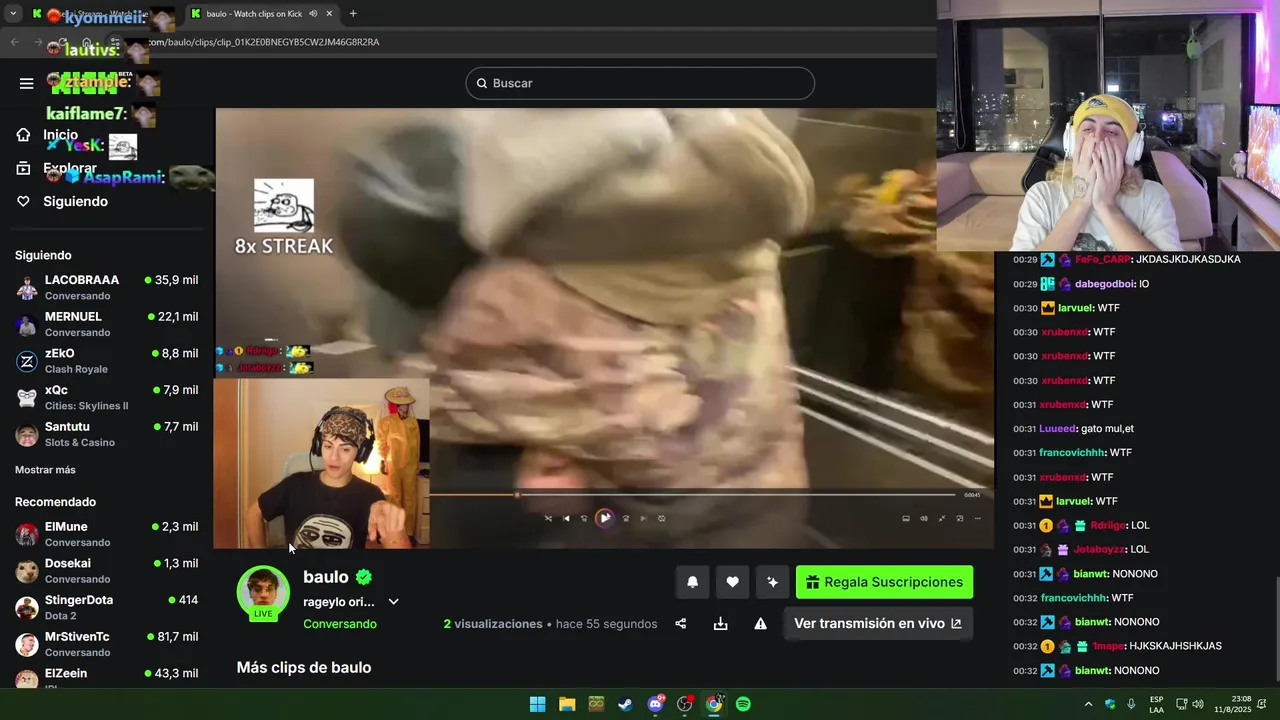Open ElMune recommended channel
1280x720 pixels.
107,534
